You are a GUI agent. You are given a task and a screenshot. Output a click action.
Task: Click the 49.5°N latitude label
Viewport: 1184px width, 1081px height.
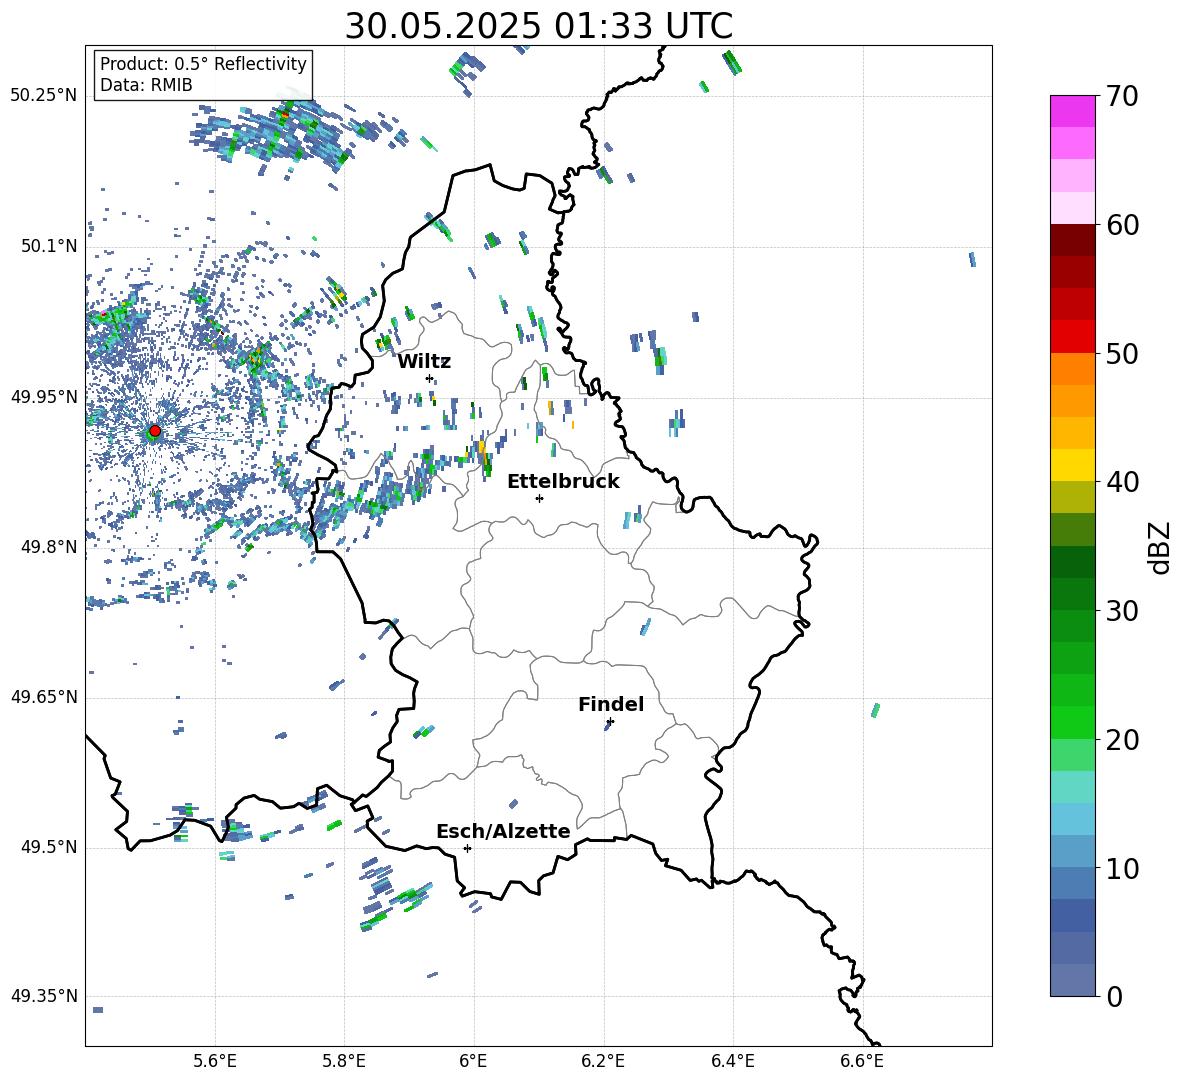pos(50,847)
